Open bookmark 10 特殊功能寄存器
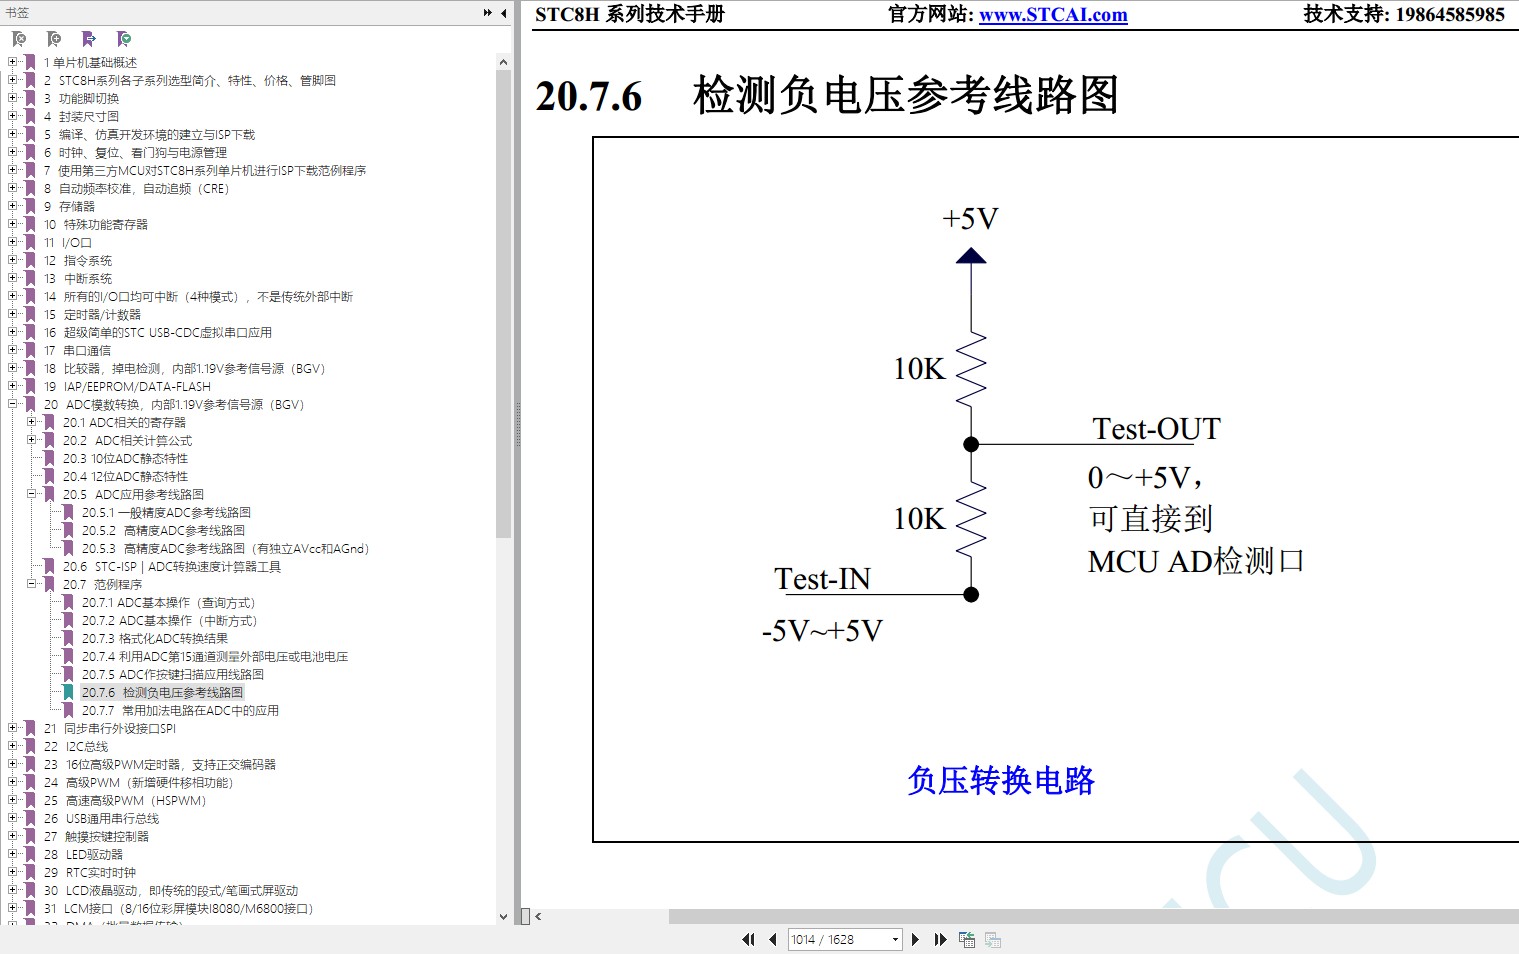Viewport: 1519px width, 954px height. click(95, 224)
